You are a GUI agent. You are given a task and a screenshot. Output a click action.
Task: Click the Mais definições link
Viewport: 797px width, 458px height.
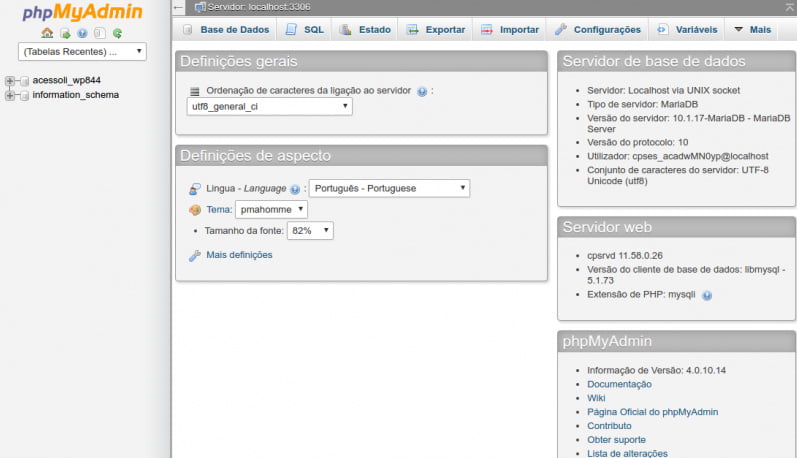[x=239, y=255]
